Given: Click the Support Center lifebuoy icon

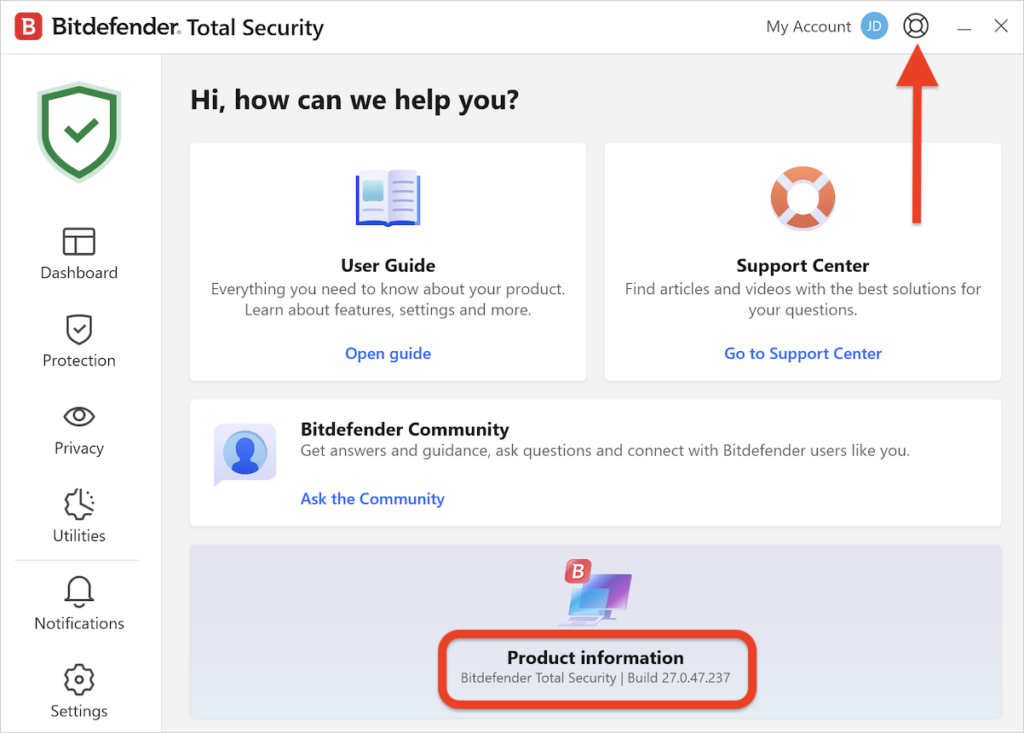Looking at the screenshot, I should (x=802, y=197).
